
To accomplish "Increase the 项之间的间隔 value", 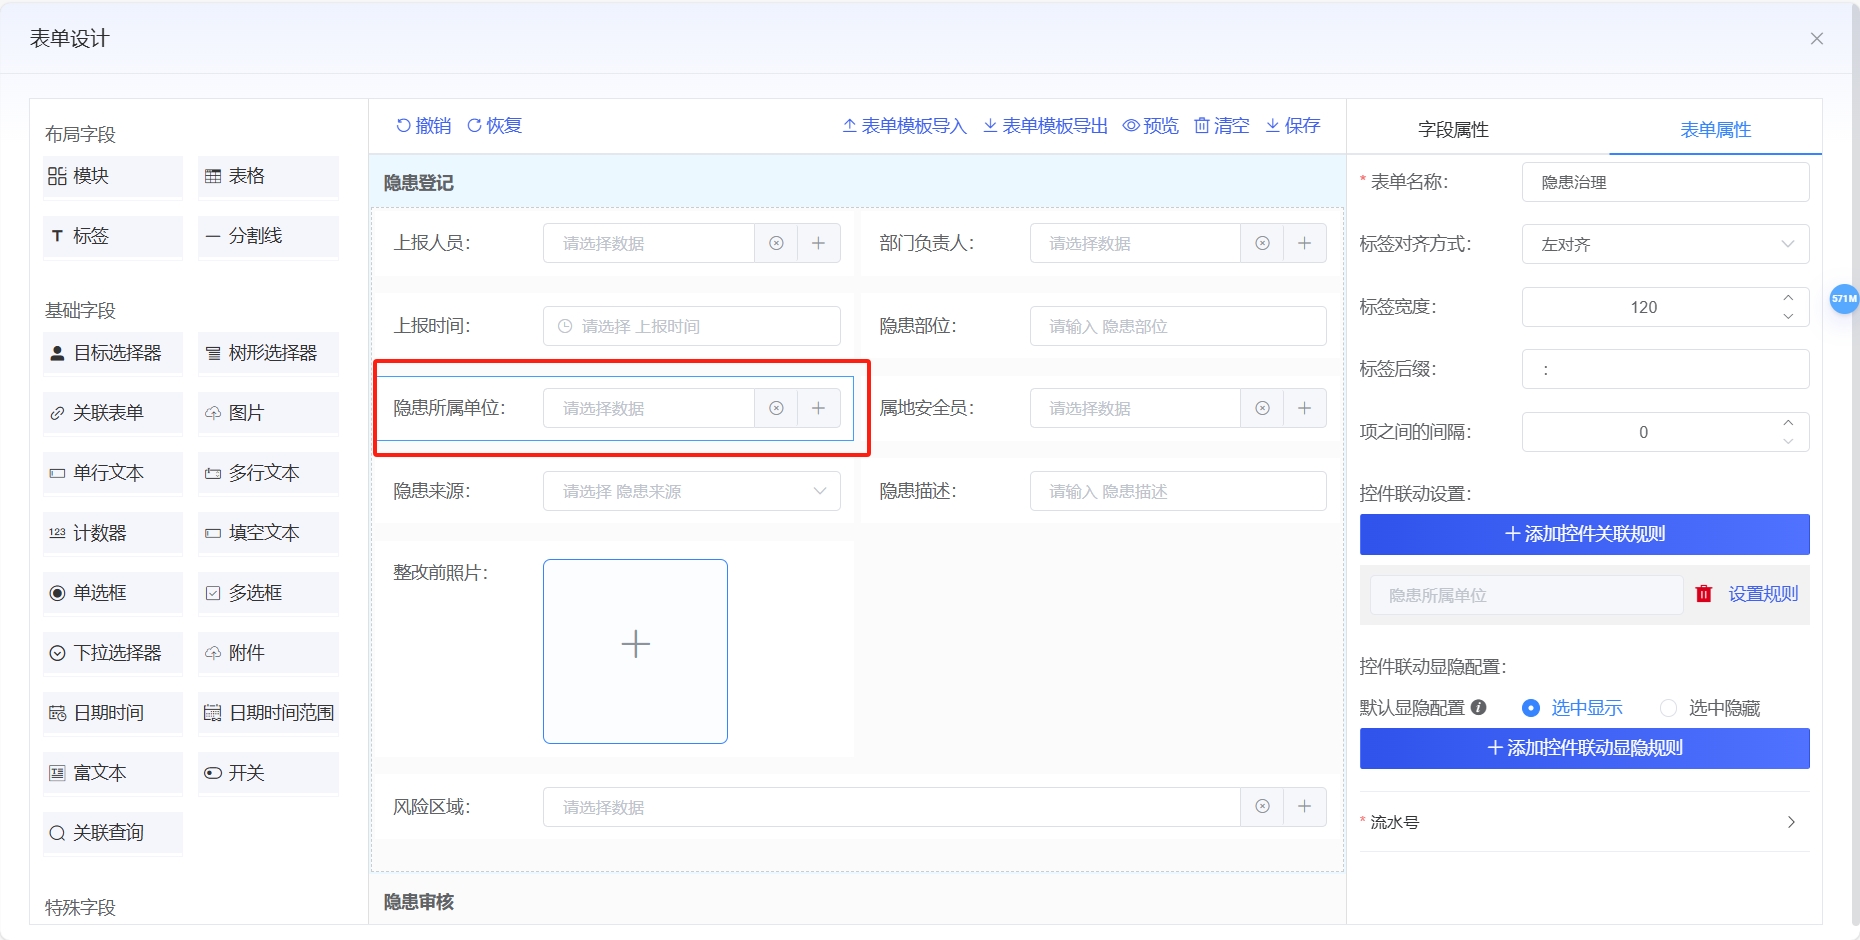I will 1788,423.
